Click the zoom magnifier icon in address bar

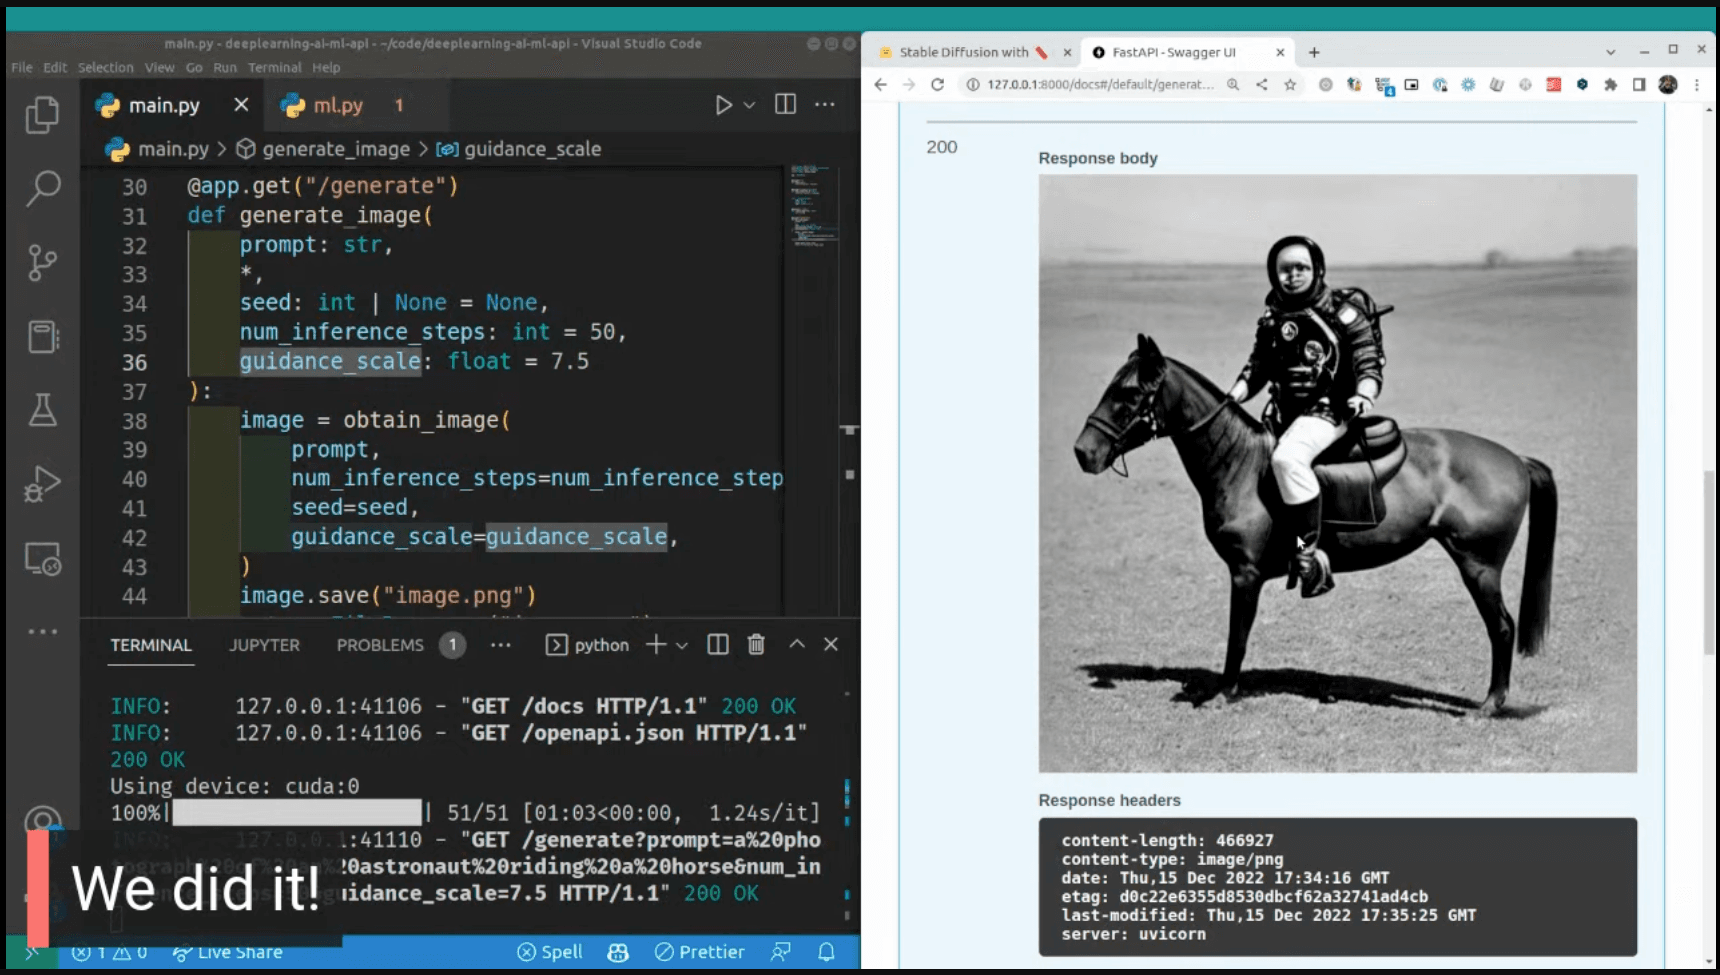pos(1233,85)
